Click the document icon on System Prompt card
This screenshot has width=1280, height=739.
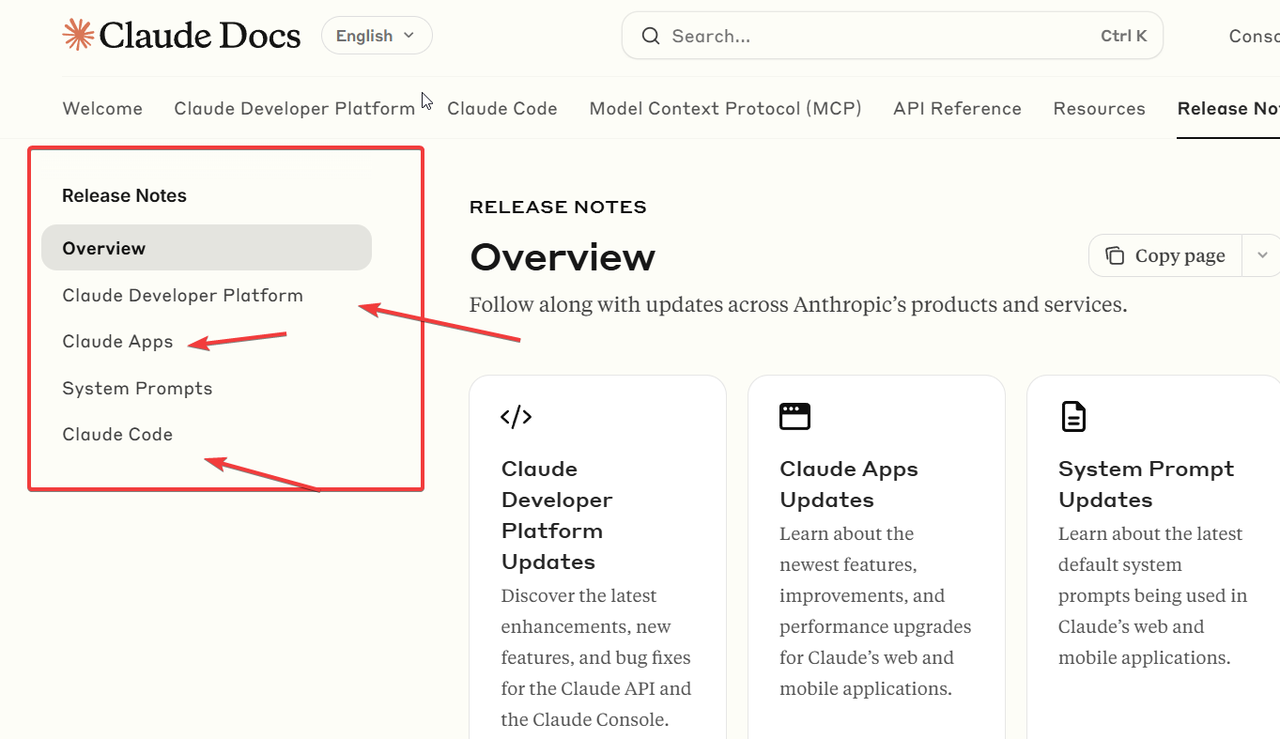(1073, 417)
